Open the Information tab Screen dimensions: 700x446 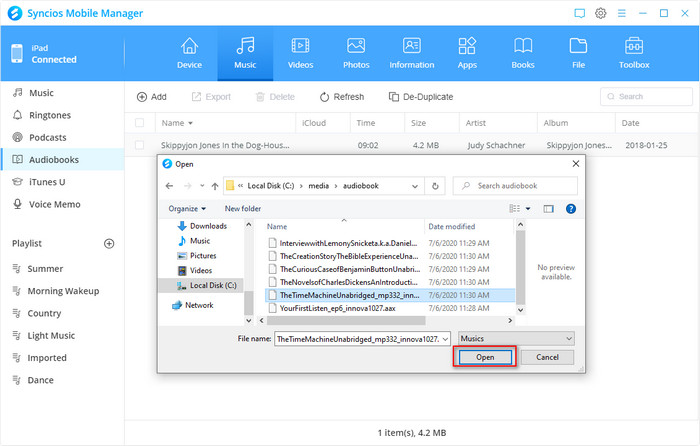[x=412, y=54]
